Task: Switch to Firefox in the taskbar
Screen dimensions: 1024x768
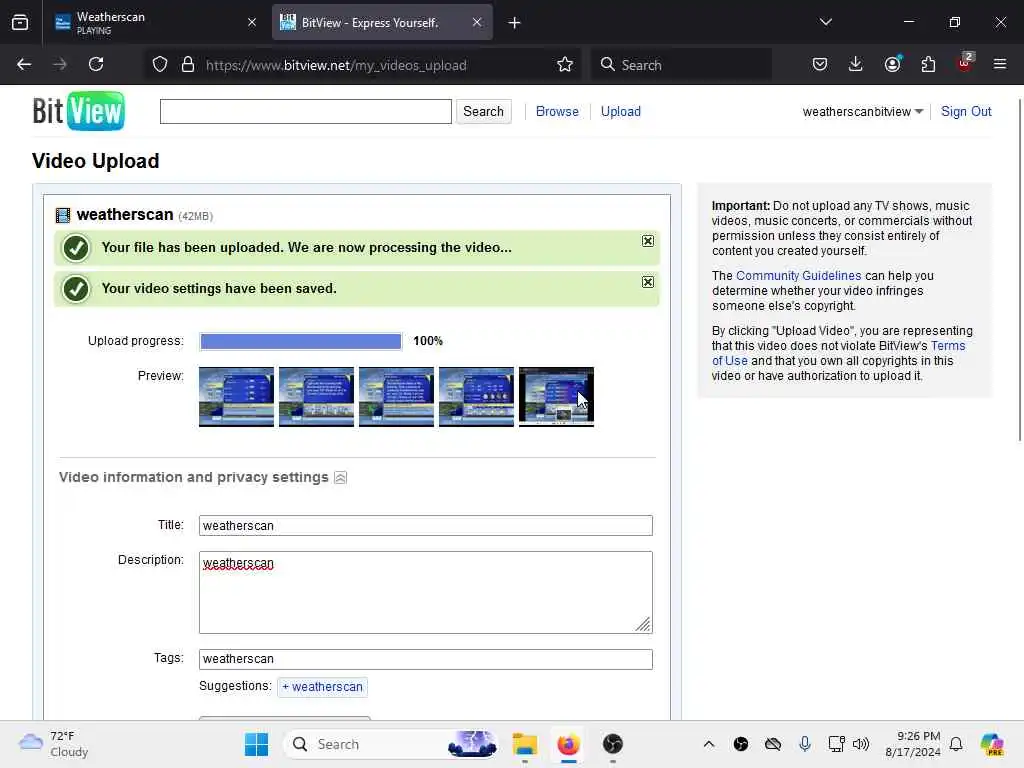Action: tap(568, 744)
